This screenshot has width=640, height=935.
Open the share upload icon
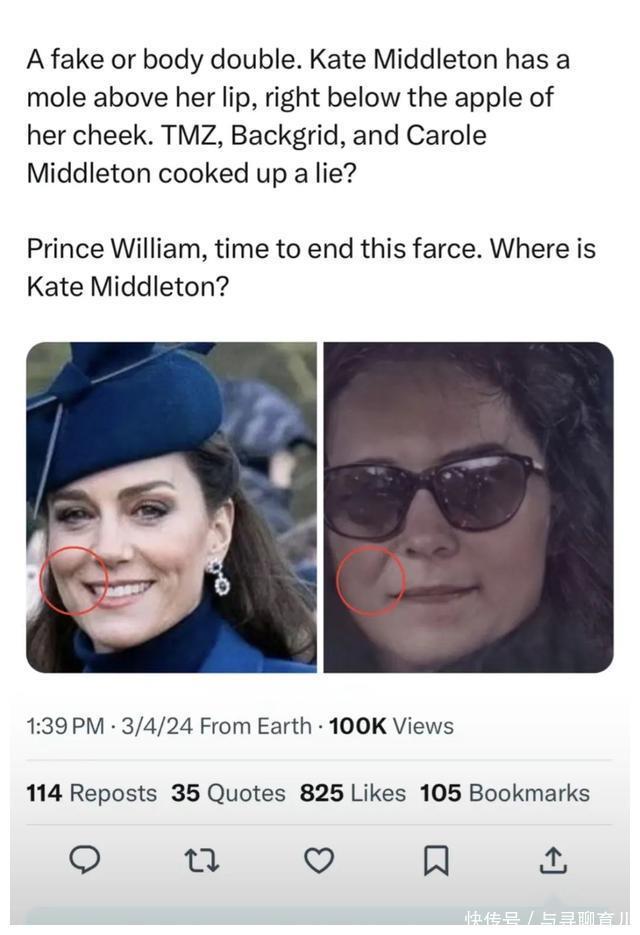(553, 860)
